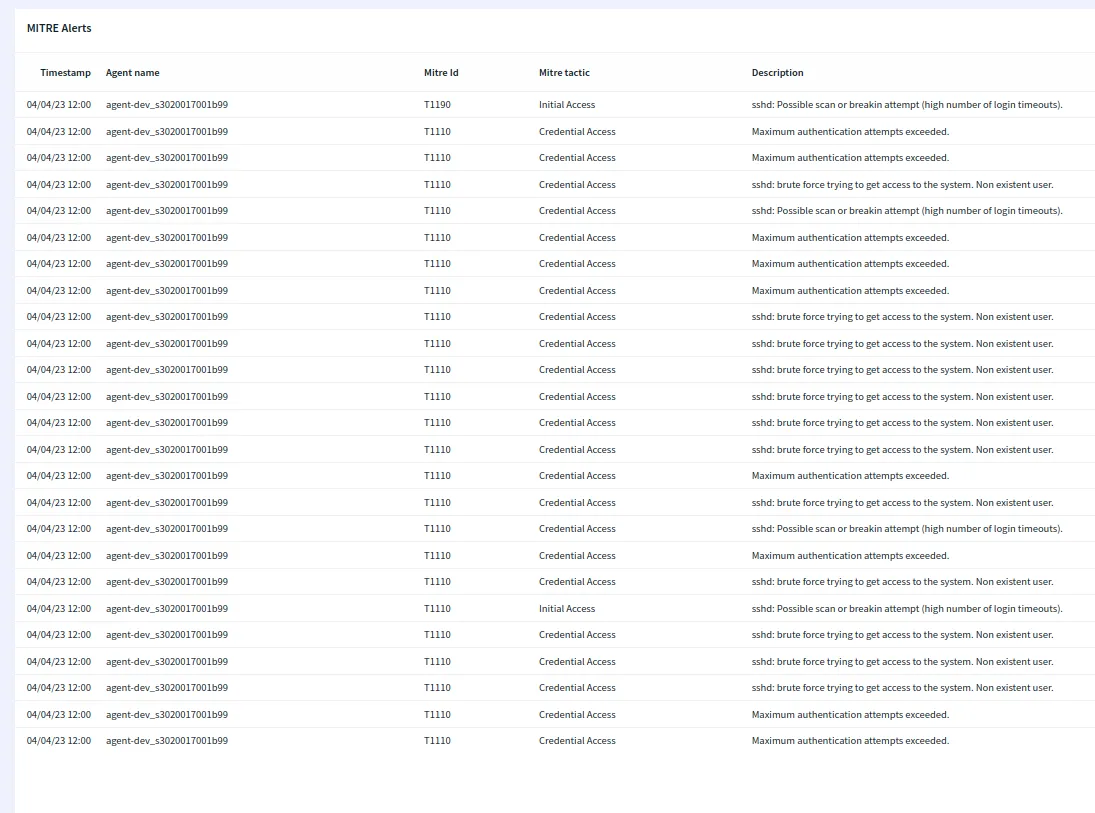Select Initial Access tactic in the first row
The width and height of the screenshot is (1095, 813).
coord(567,105)
